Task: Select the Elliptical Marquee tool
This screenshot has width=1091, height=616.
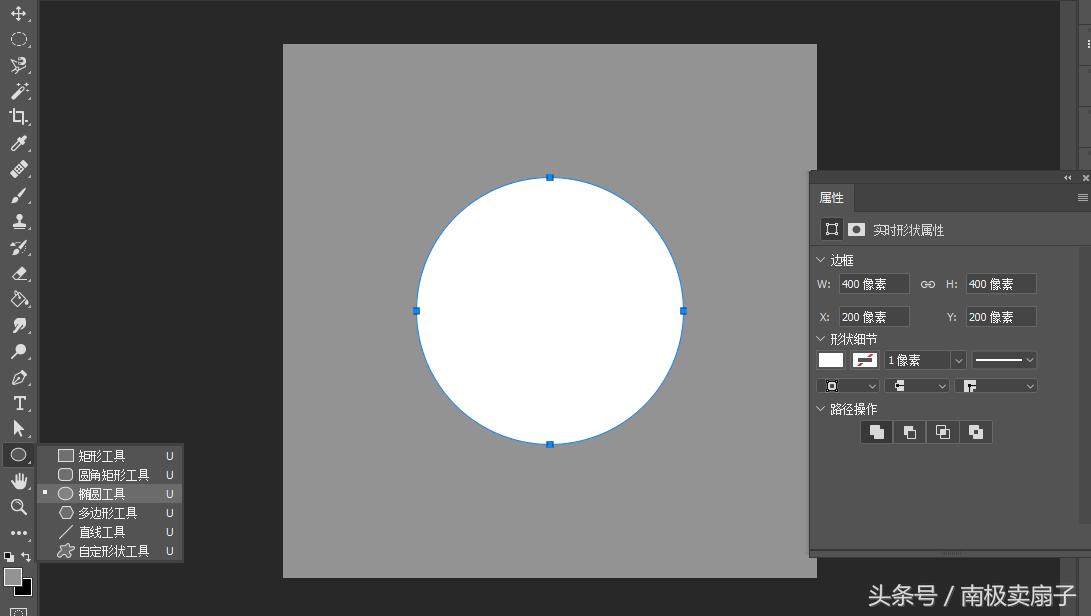Action: [x=19, y=39]
